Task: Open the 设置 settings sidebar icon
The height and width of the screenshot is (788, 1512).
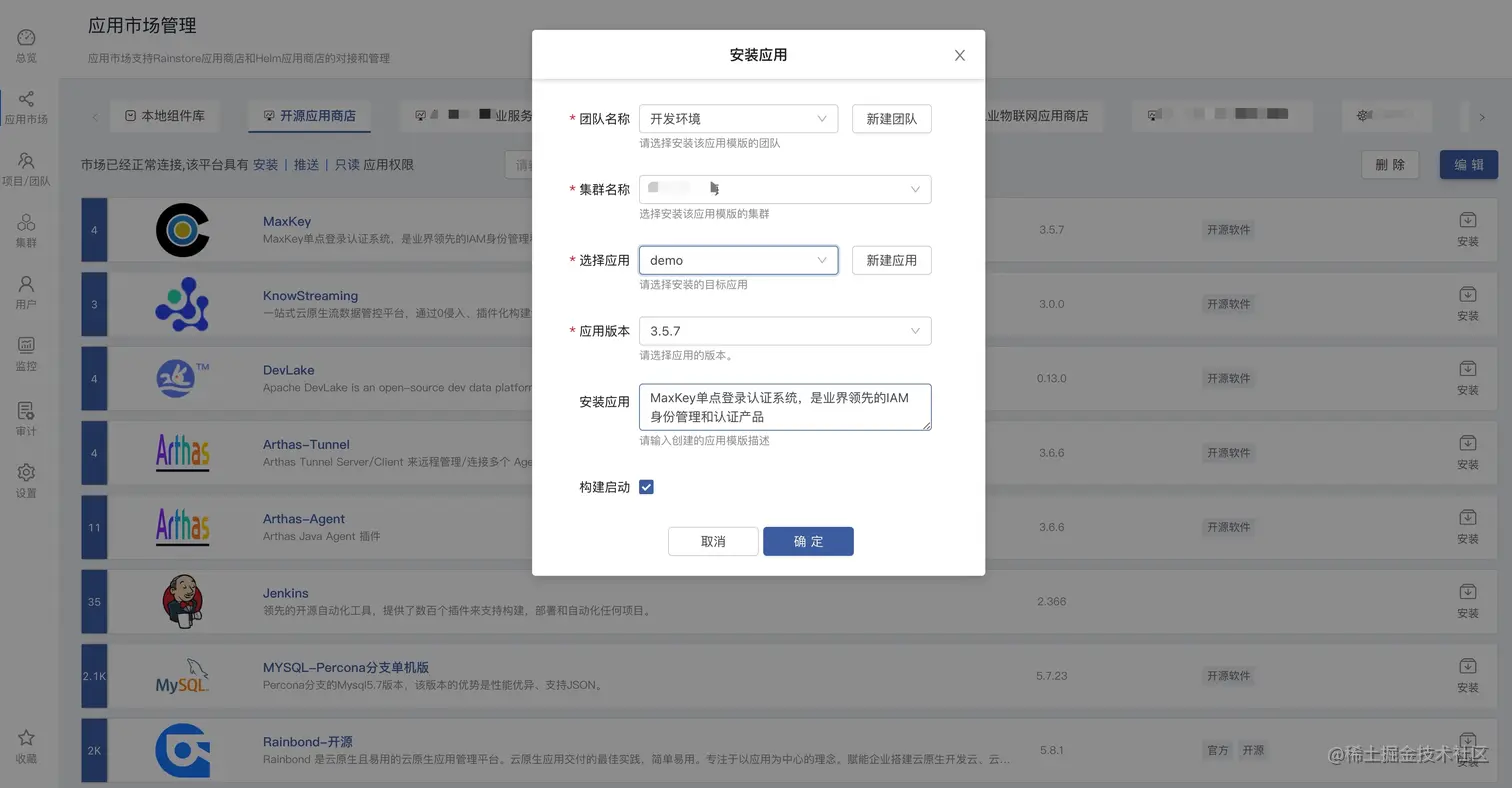Action: [27, 472]
